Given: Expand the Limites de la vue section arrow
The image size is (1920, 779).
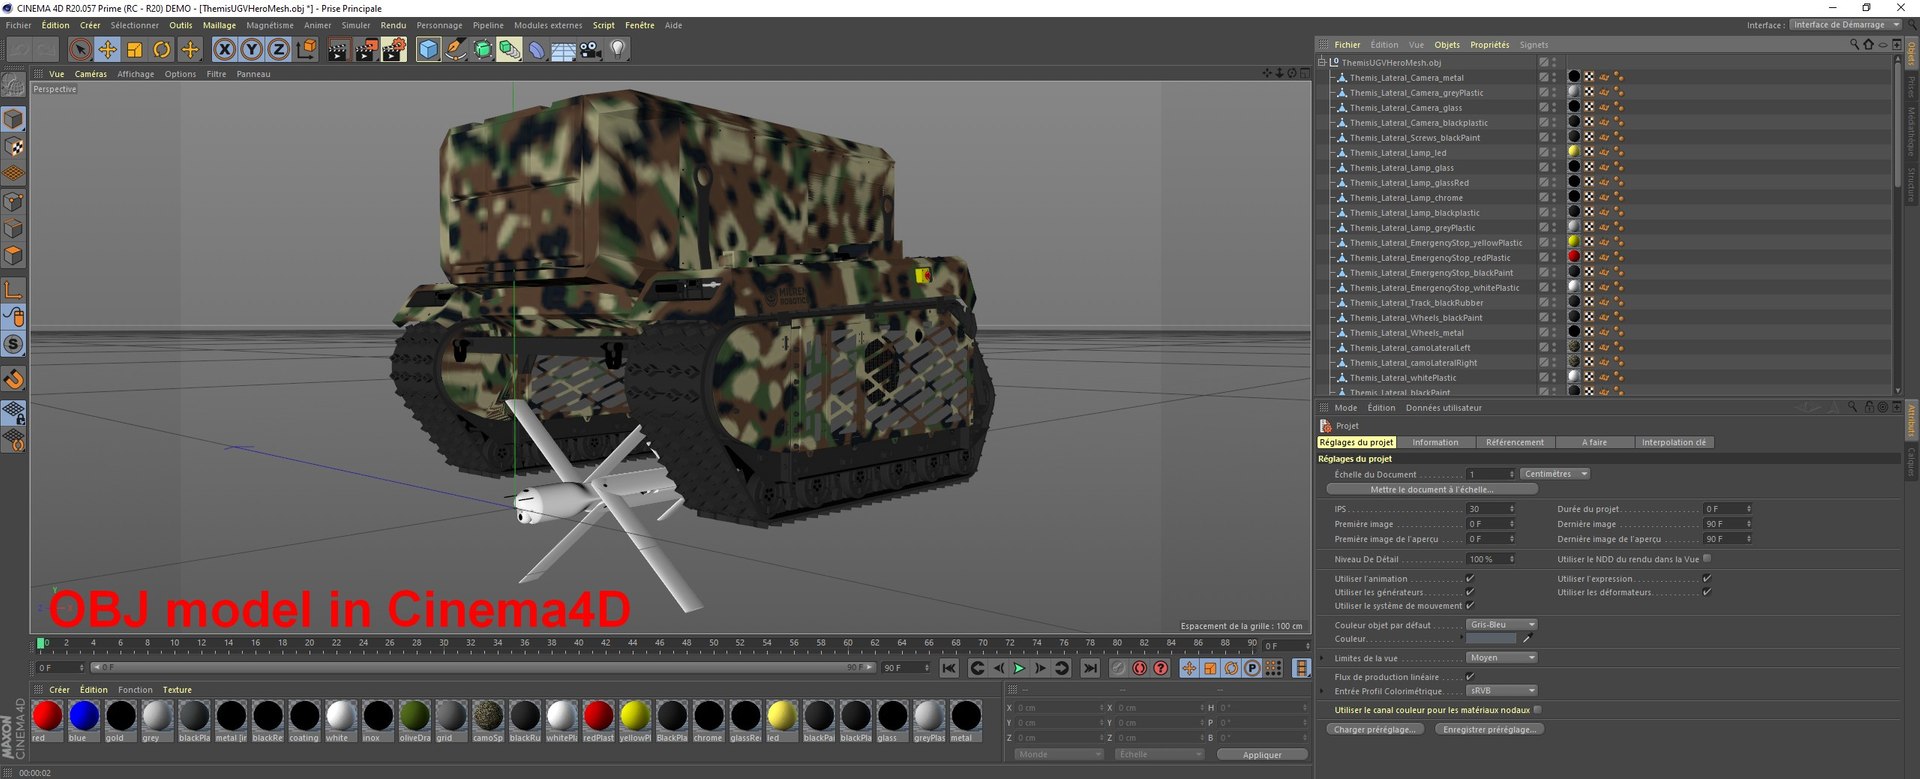Looking at the screenshot, I should [x=1322, y=658].
